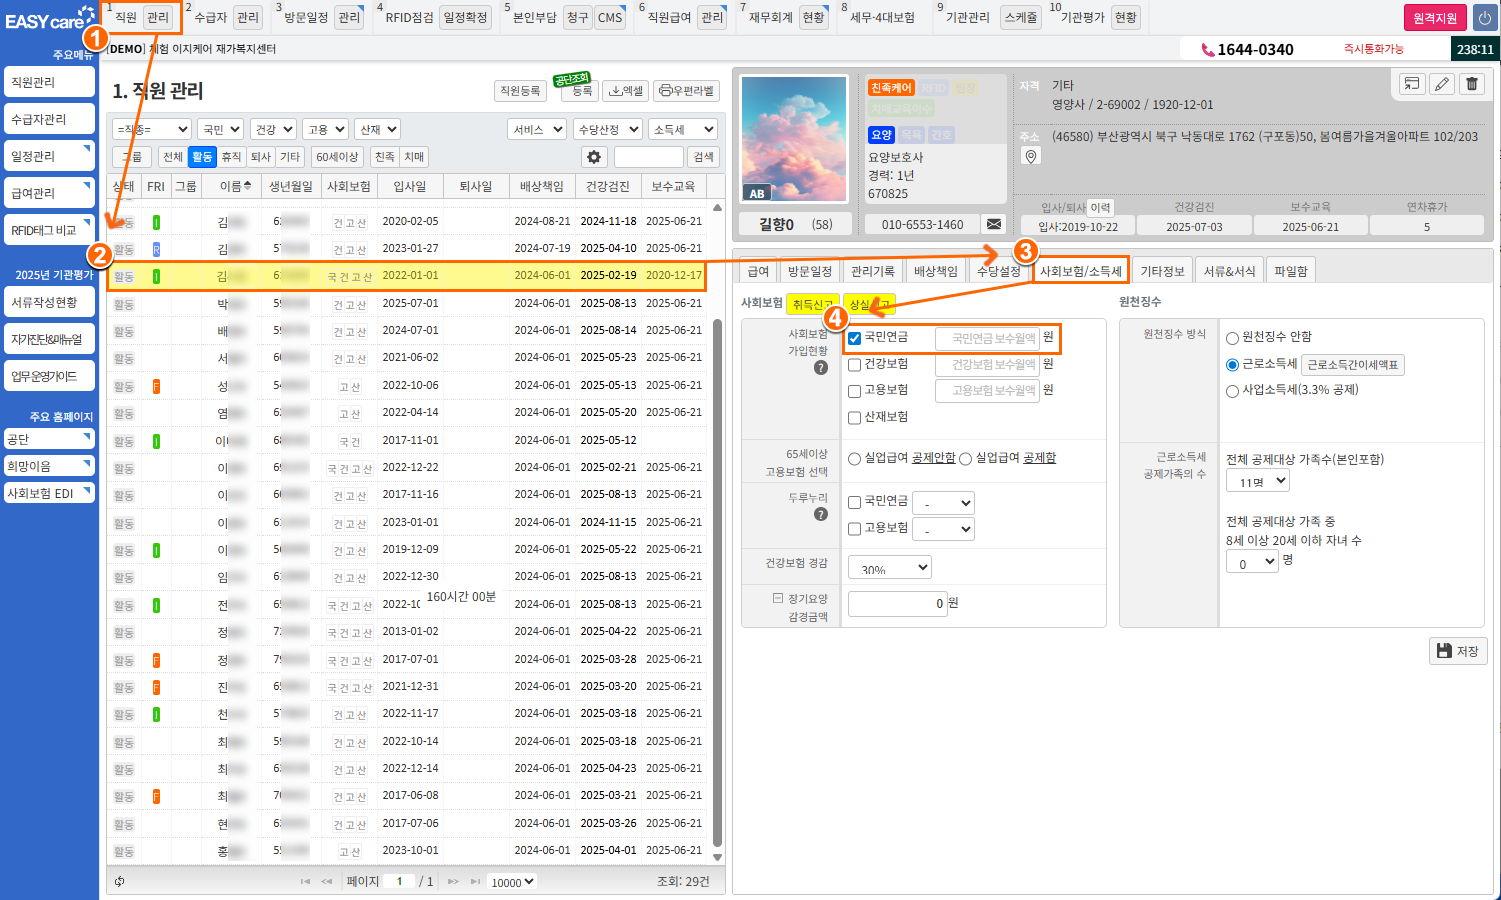Image resolution: width=1501 pixels, height=900 pixels.
Task: Click the envelope message icon
Action: 994,224
